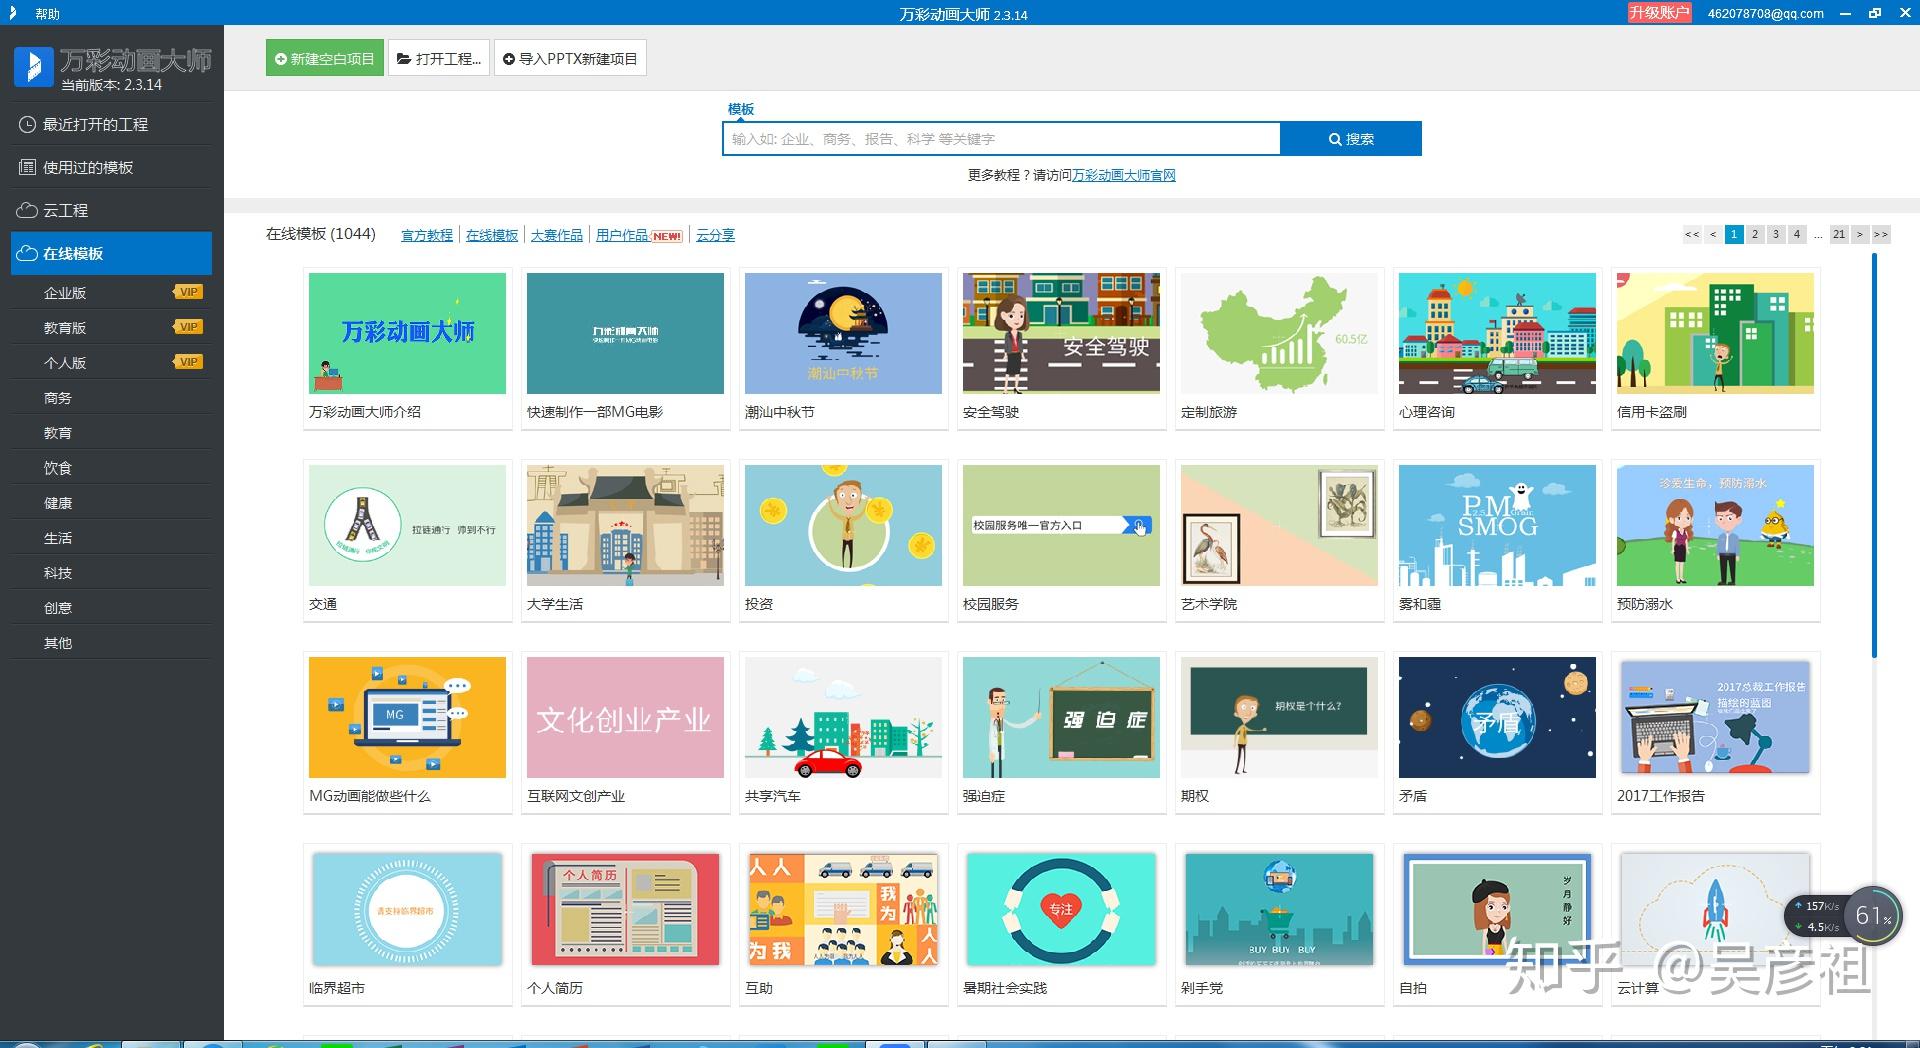The image size is (1920, 1048).
Task: Open the 强迫症 template thumbnail
Action: 1061,717
